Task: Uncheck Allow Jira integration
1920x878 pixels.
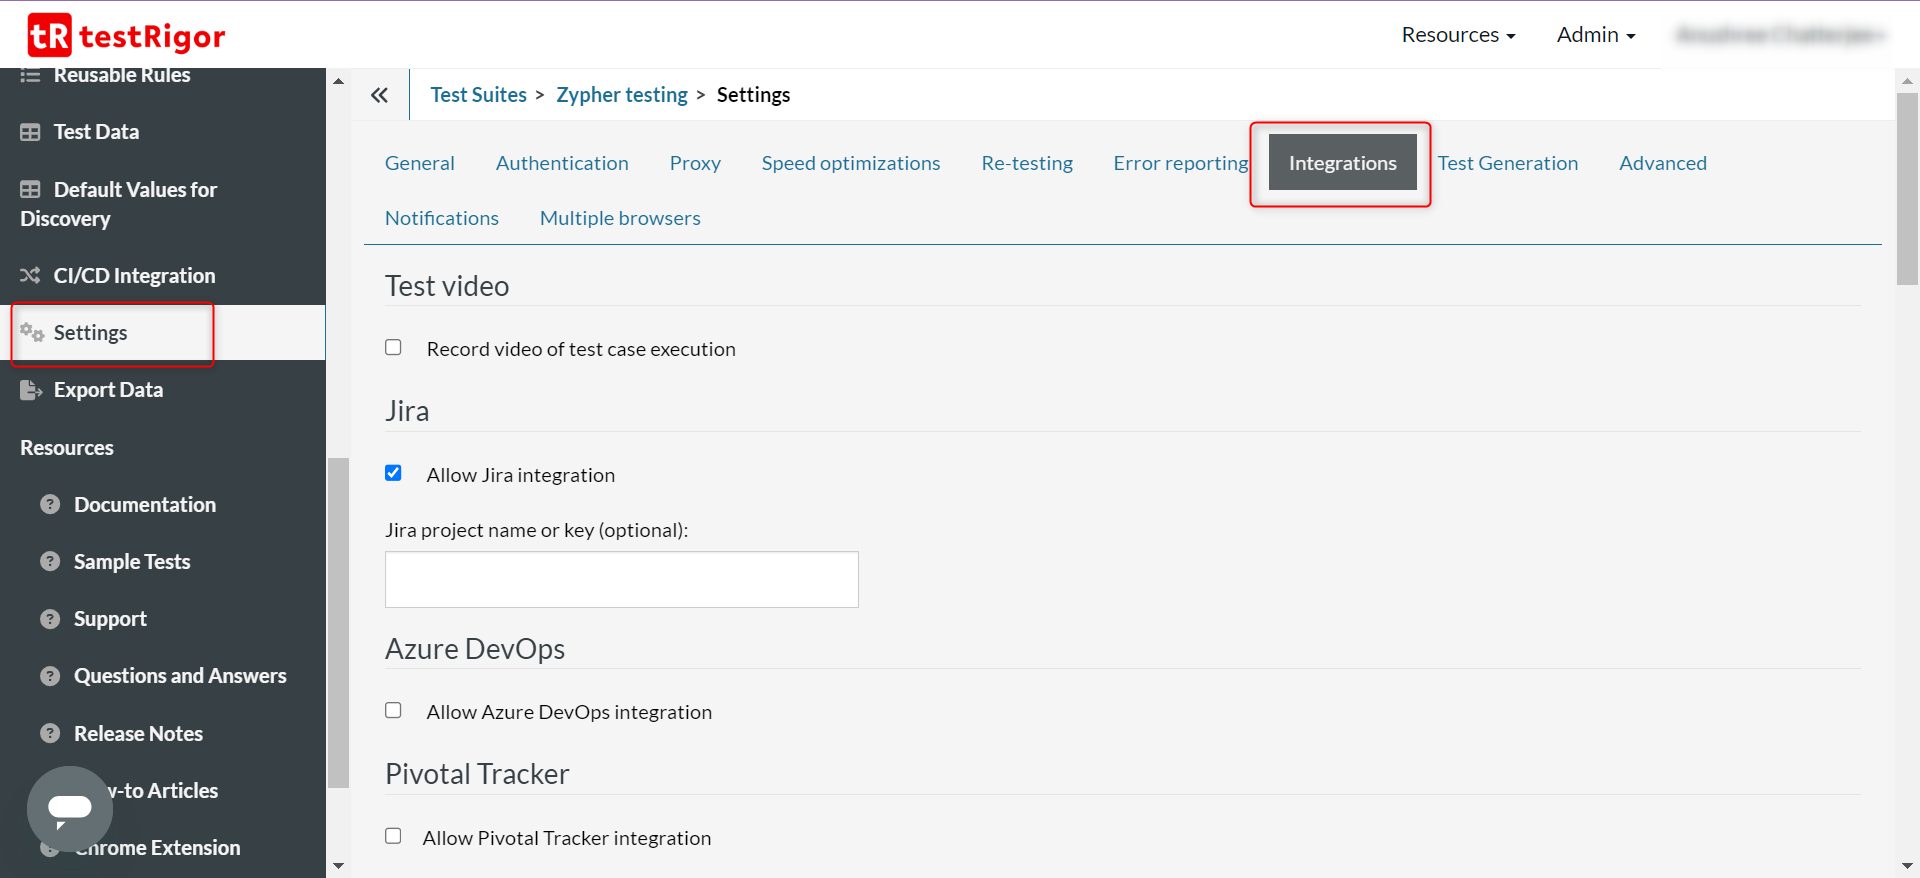Action: click(393, 473)
